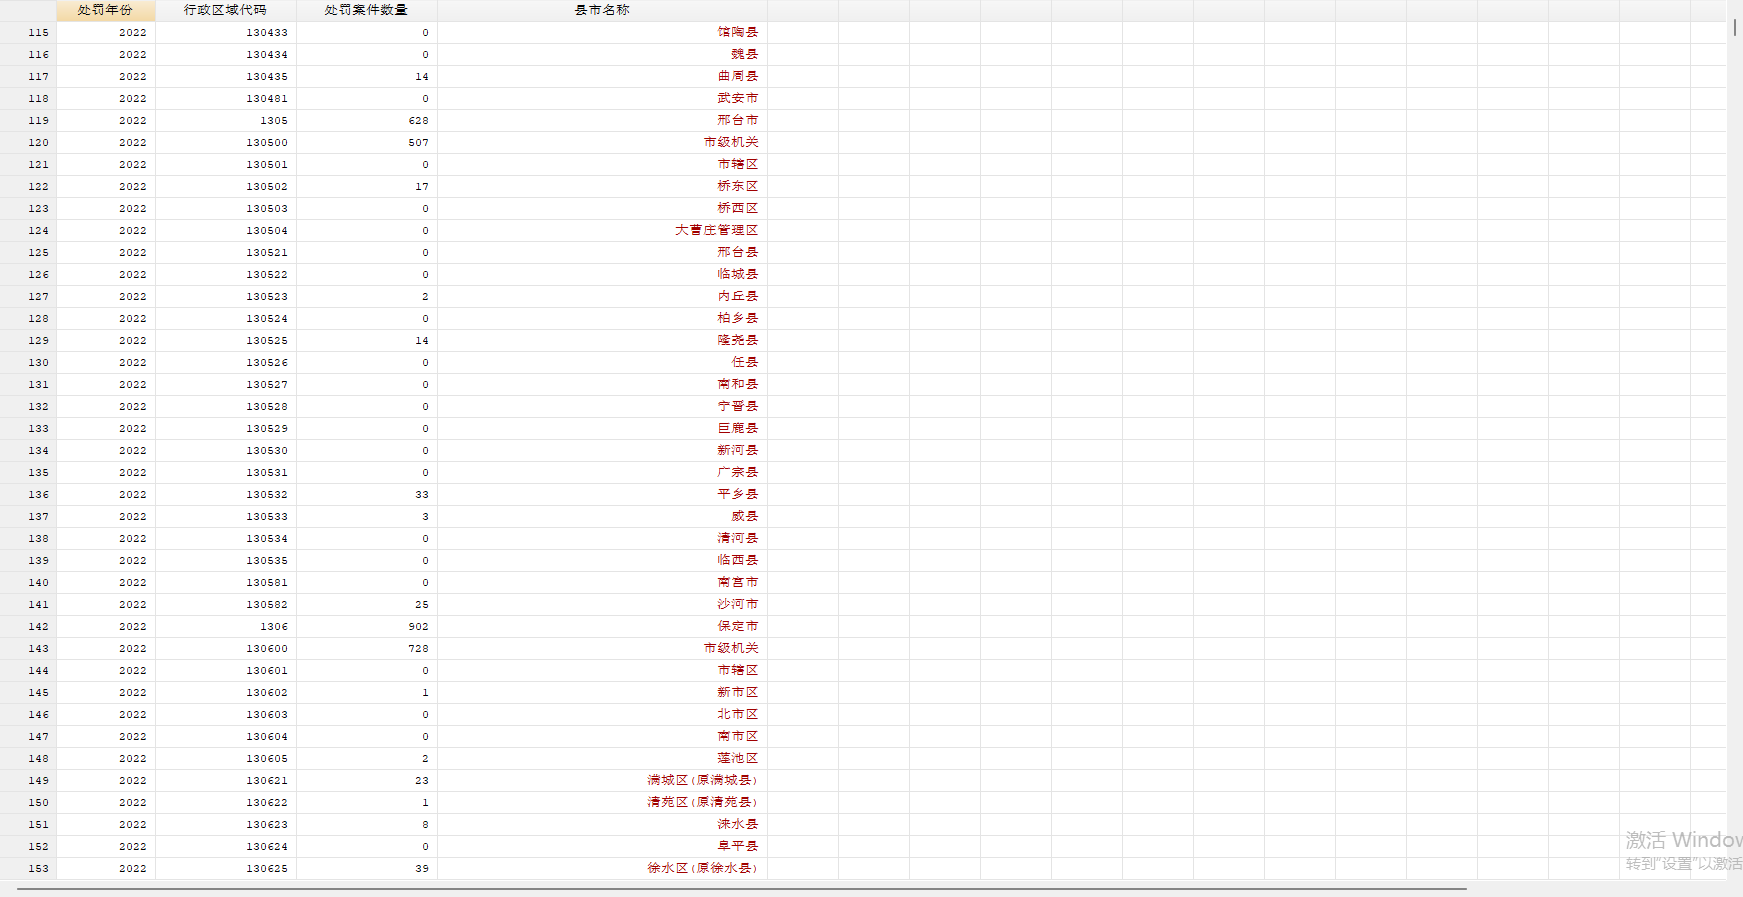The image size is (1743, 897).
Task: Click the cell containing 南宫市
Action: 602,583
